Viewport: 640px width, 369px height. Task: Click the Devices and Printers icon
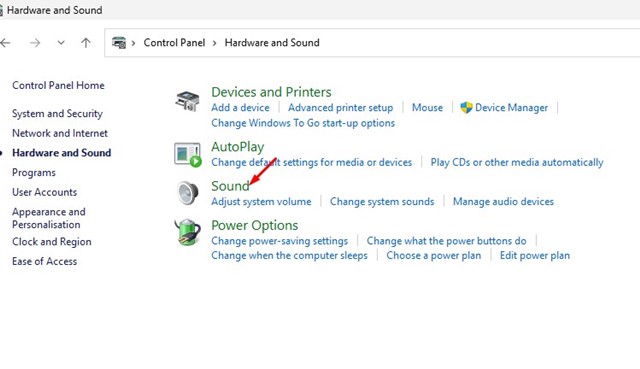click(x=187, y=101)
